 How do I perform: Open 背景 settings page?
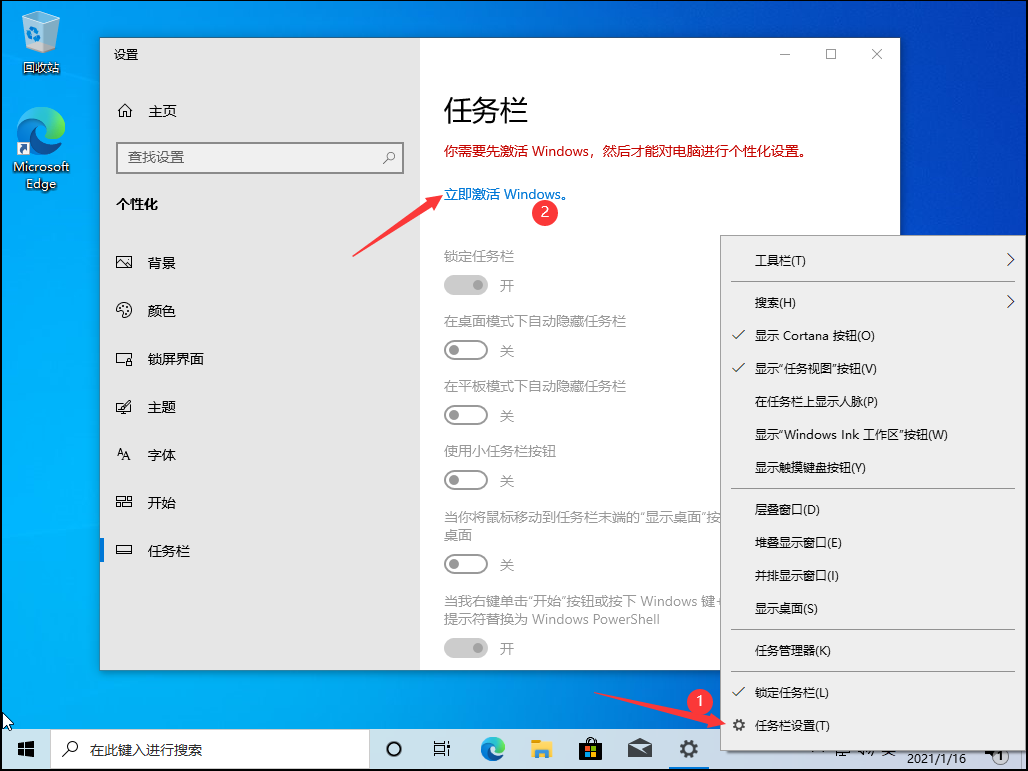(x=260, y=263)
